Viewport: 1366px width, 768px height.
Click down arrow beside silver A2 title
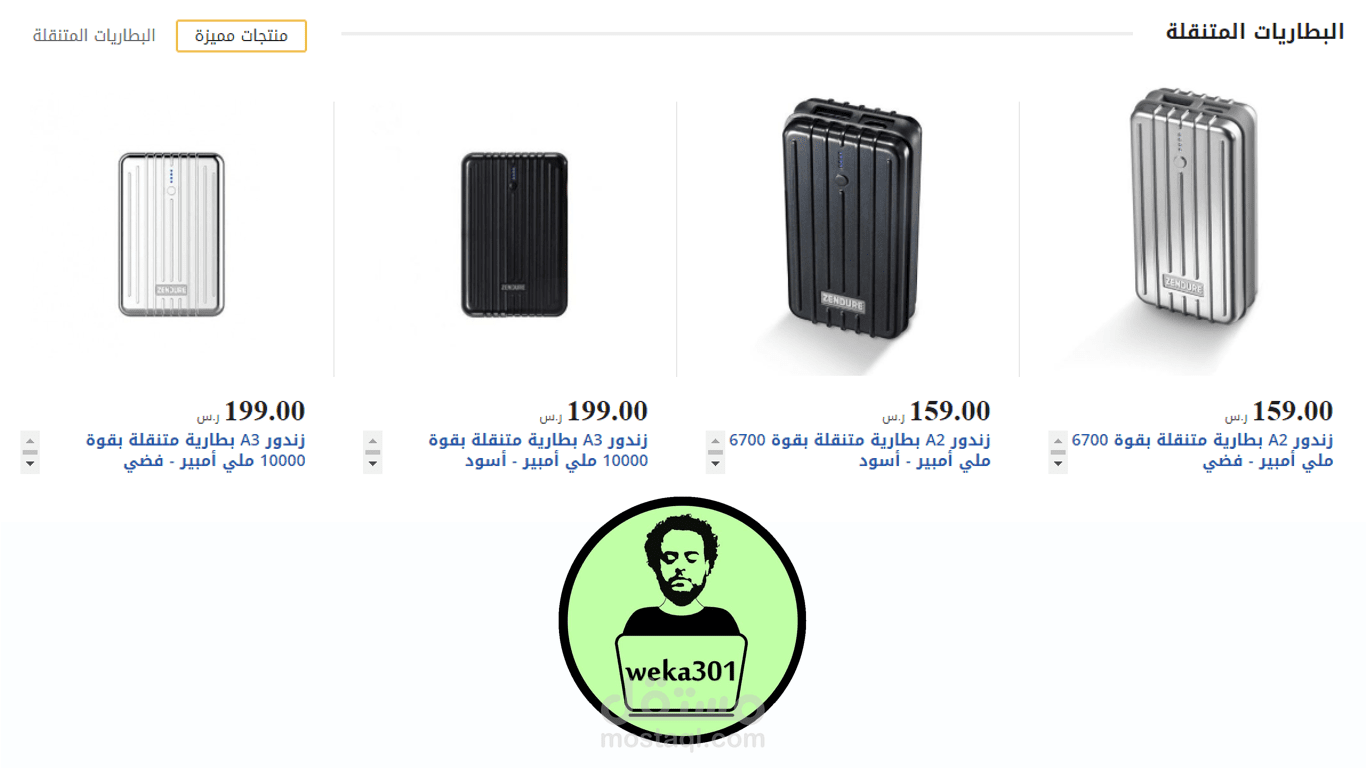pos(1058,464)
